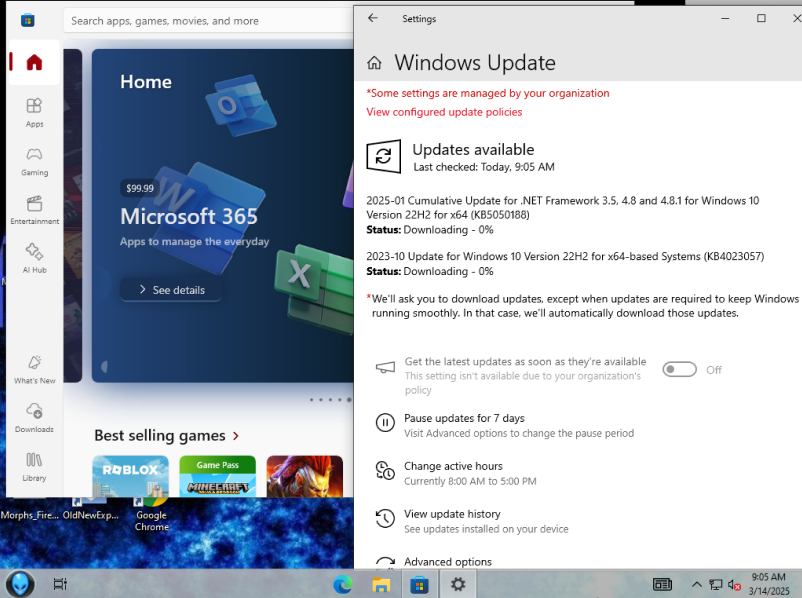This screenshot has height=598, width=802.
Task: Open Task View on the taskbar
Action: 60,584
